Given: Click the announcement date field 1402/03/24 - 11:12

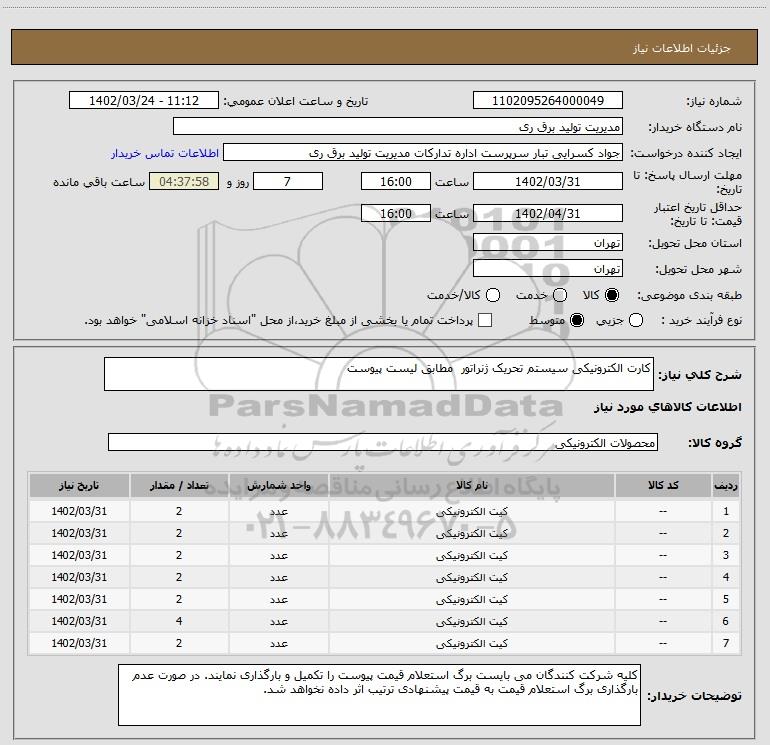Looking at the screenshot, I should click(x=144, y=100).
